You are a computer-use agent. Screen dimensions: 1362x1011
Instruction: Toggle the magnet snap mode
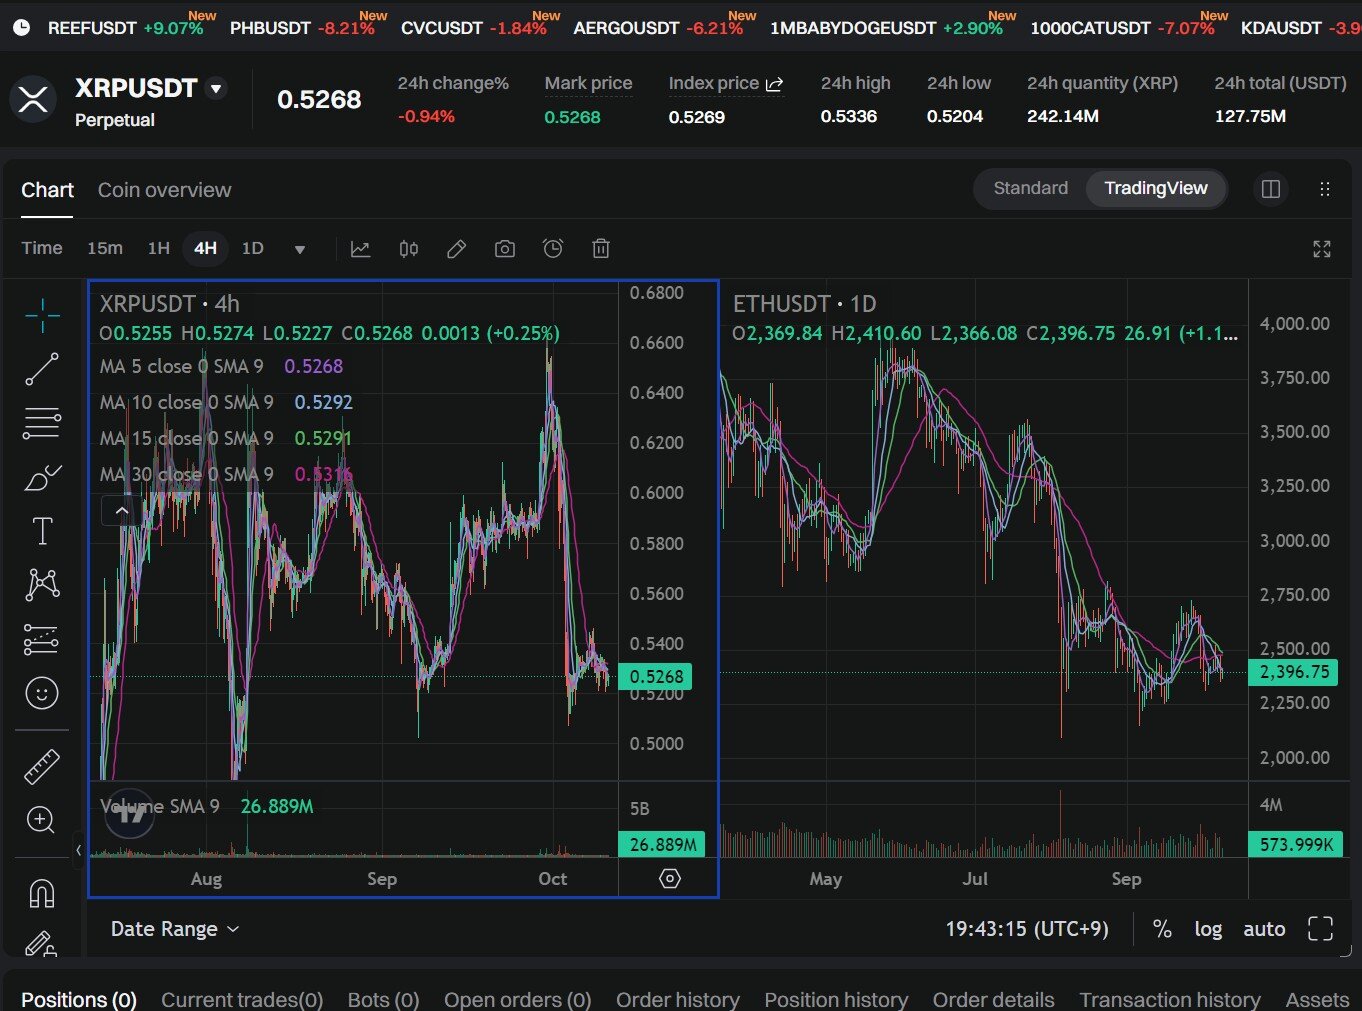[42, 893]
